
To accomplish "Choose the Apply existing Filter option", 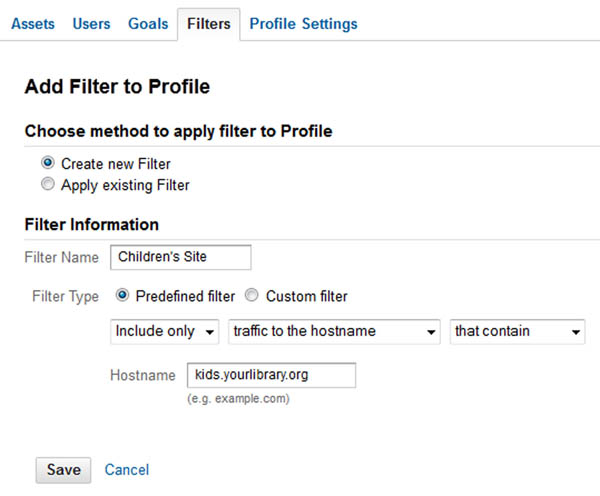I will pyautogui.click(x=48, y=184).
